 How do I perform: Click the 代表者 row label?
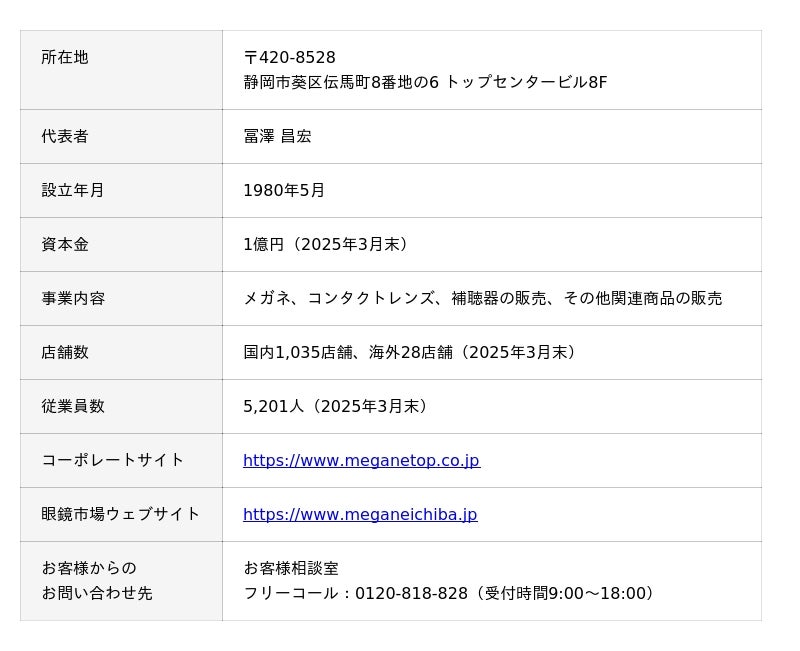tap(65, 136)
